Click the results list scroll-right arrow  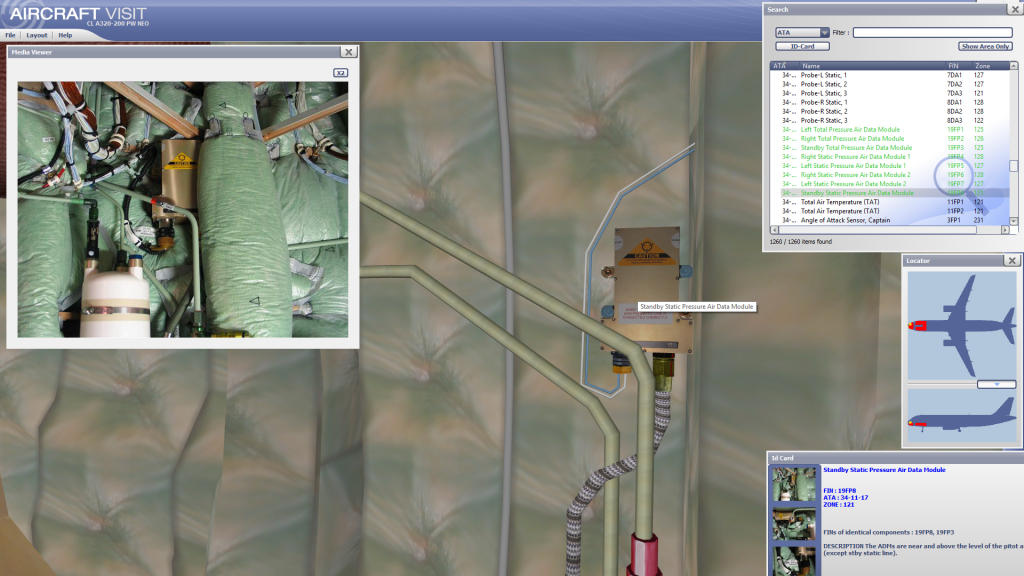(1005, 230)
